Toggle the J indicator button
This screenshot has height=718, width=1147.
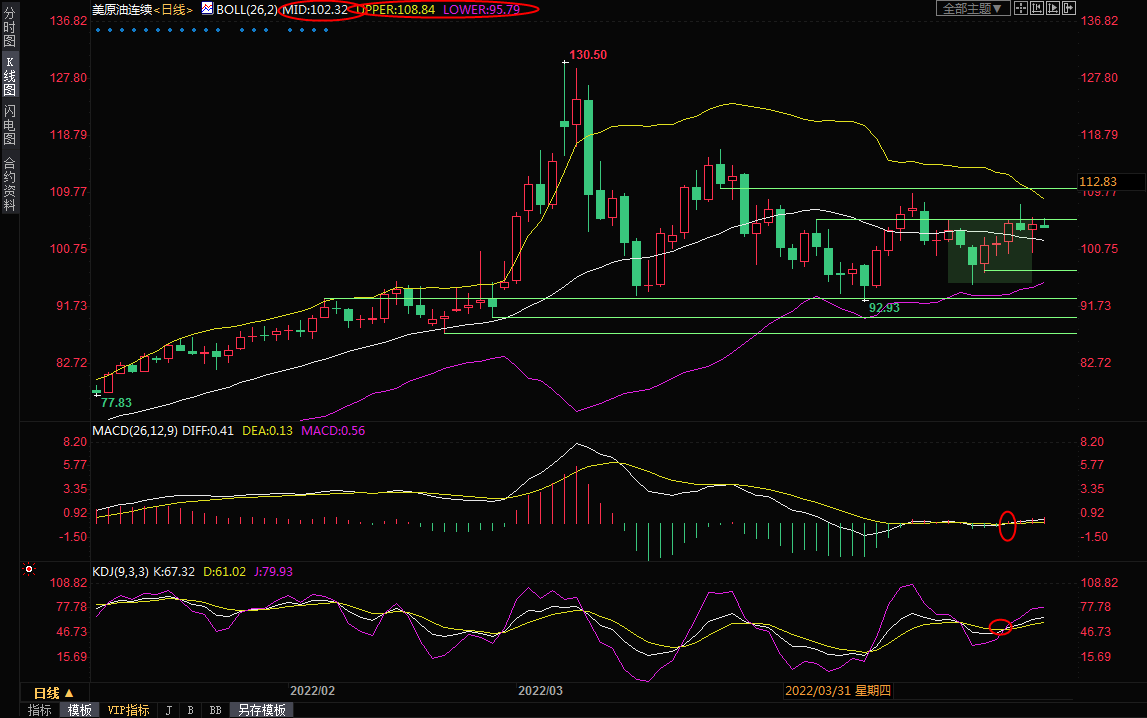point(168,710)
